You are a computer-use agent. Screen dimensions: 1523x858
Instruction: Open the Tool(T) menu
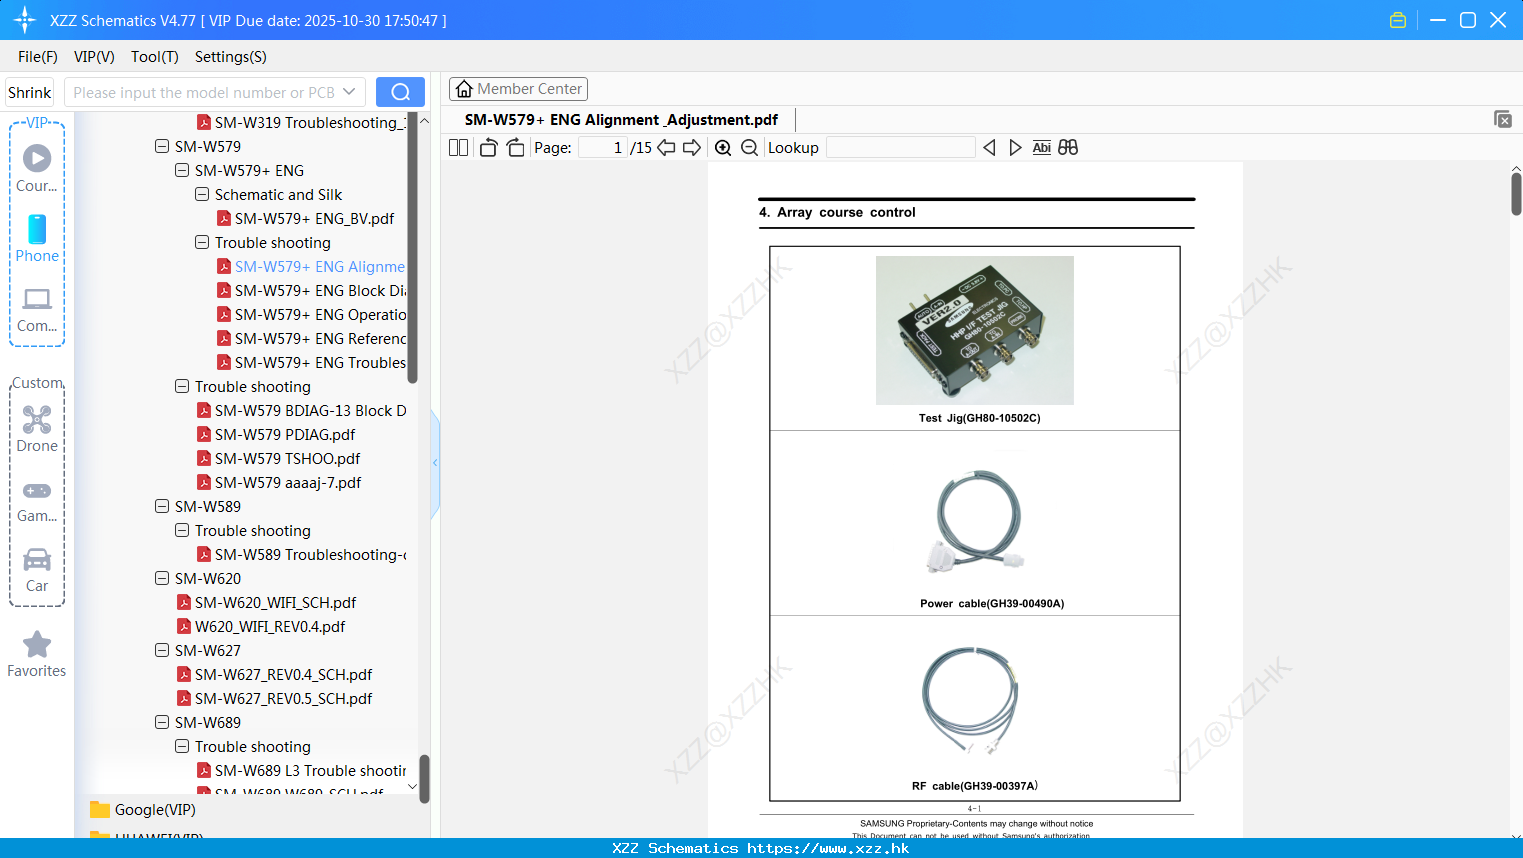pyautogui.click(x=154, y=57)
